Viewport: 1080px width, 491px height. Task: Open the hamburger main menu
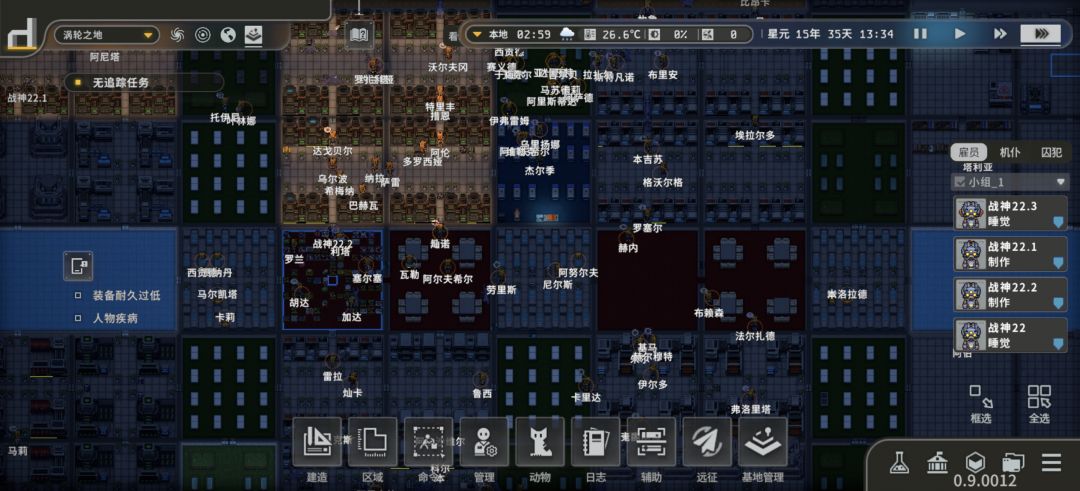pos(1051,462)
